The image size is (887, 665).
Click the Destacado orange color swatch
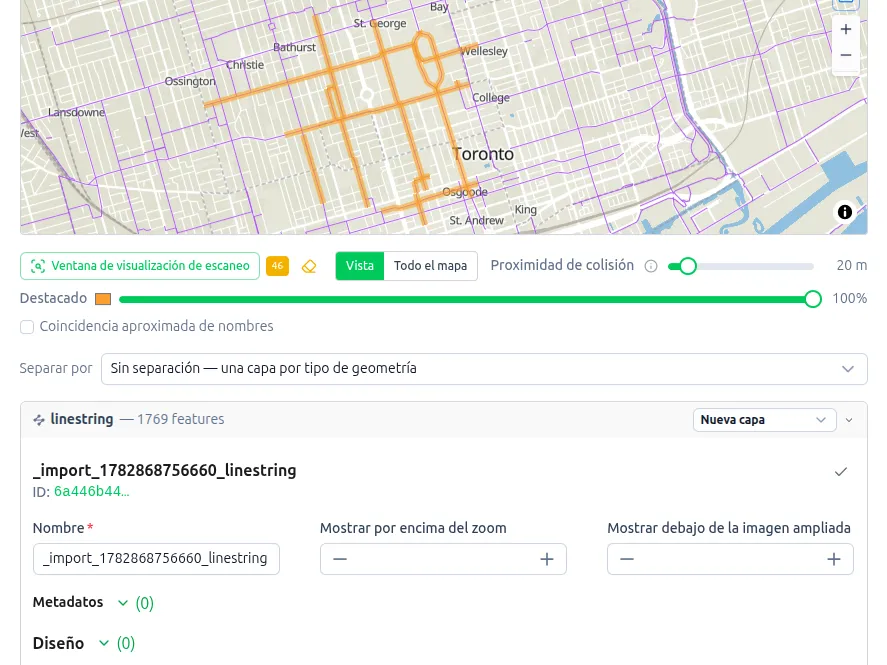point(103,299)
